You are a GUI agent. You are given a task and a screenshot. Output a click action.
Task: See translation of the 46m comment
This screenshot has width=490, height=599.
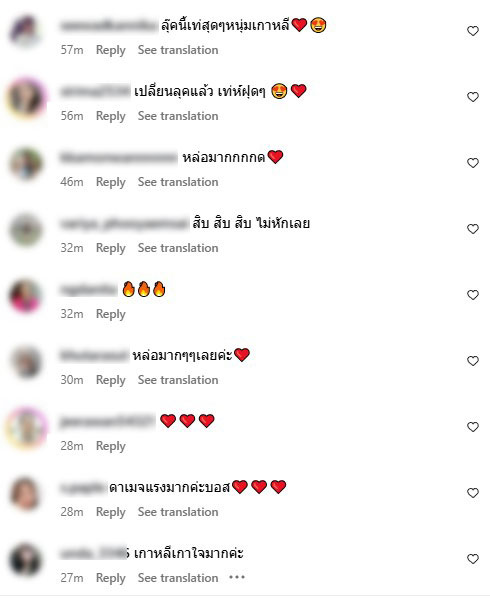[178, 182]
